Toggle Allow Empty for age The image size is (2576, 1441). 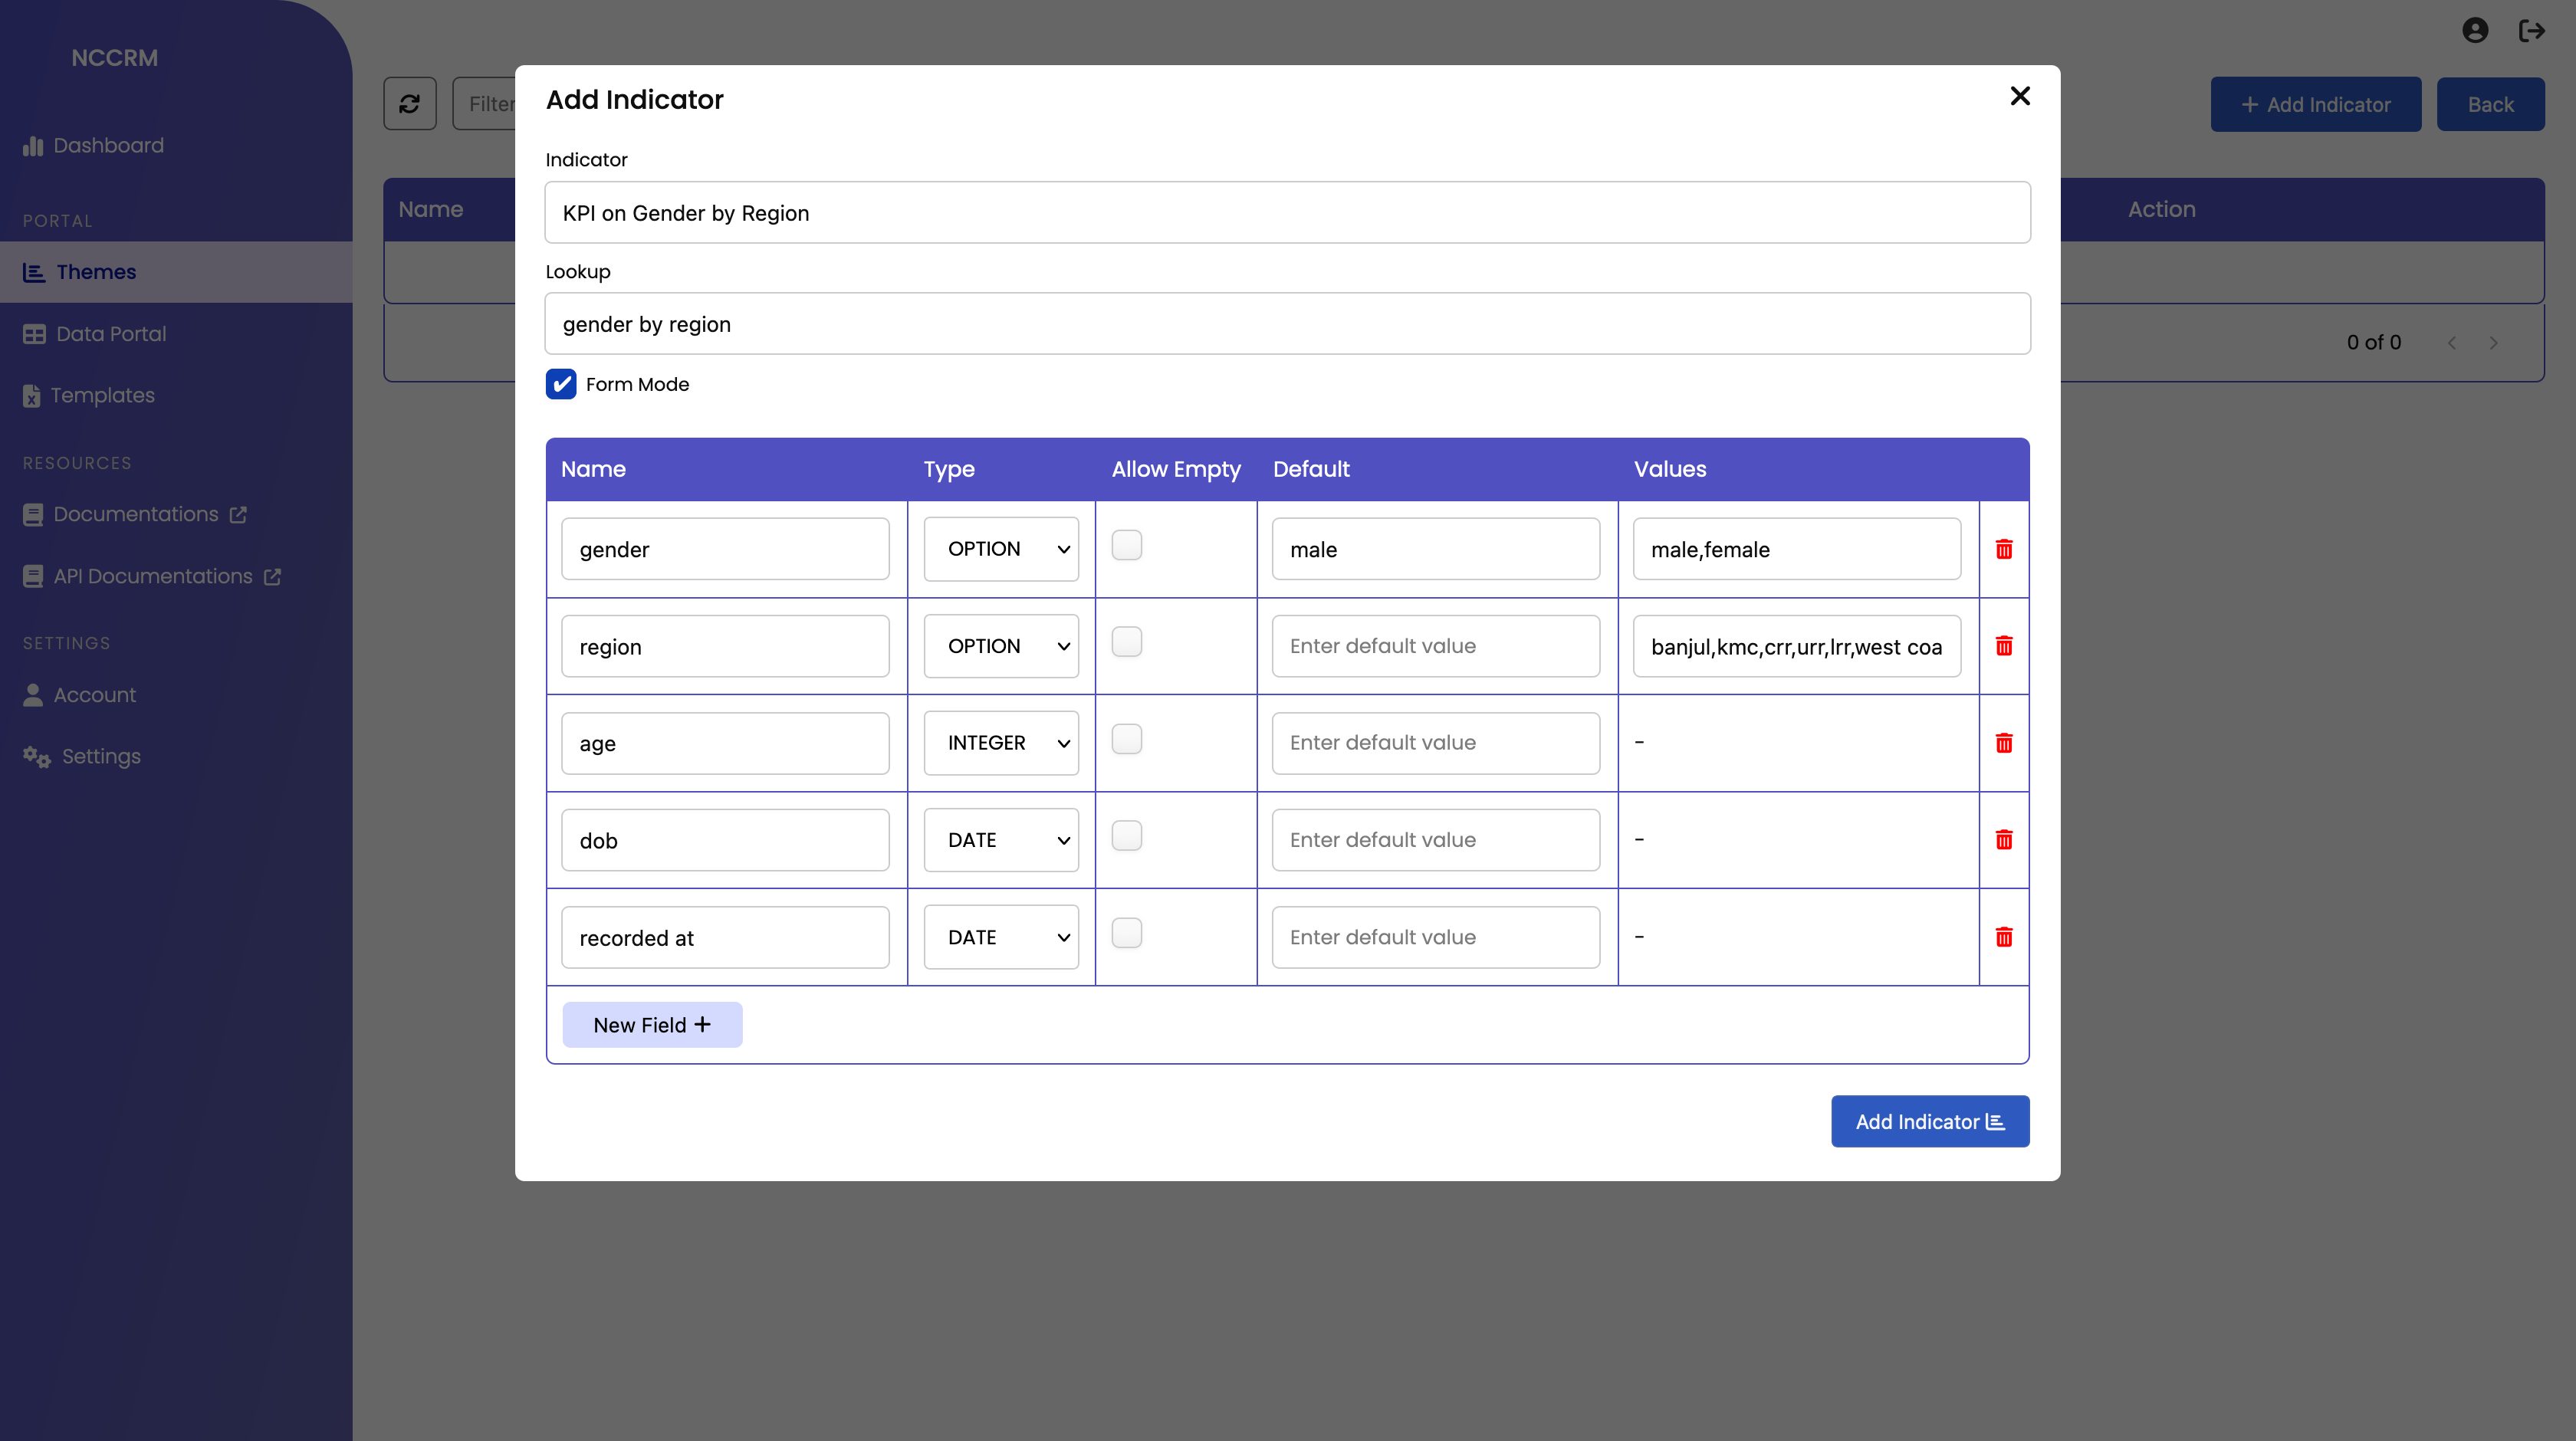1127,739
